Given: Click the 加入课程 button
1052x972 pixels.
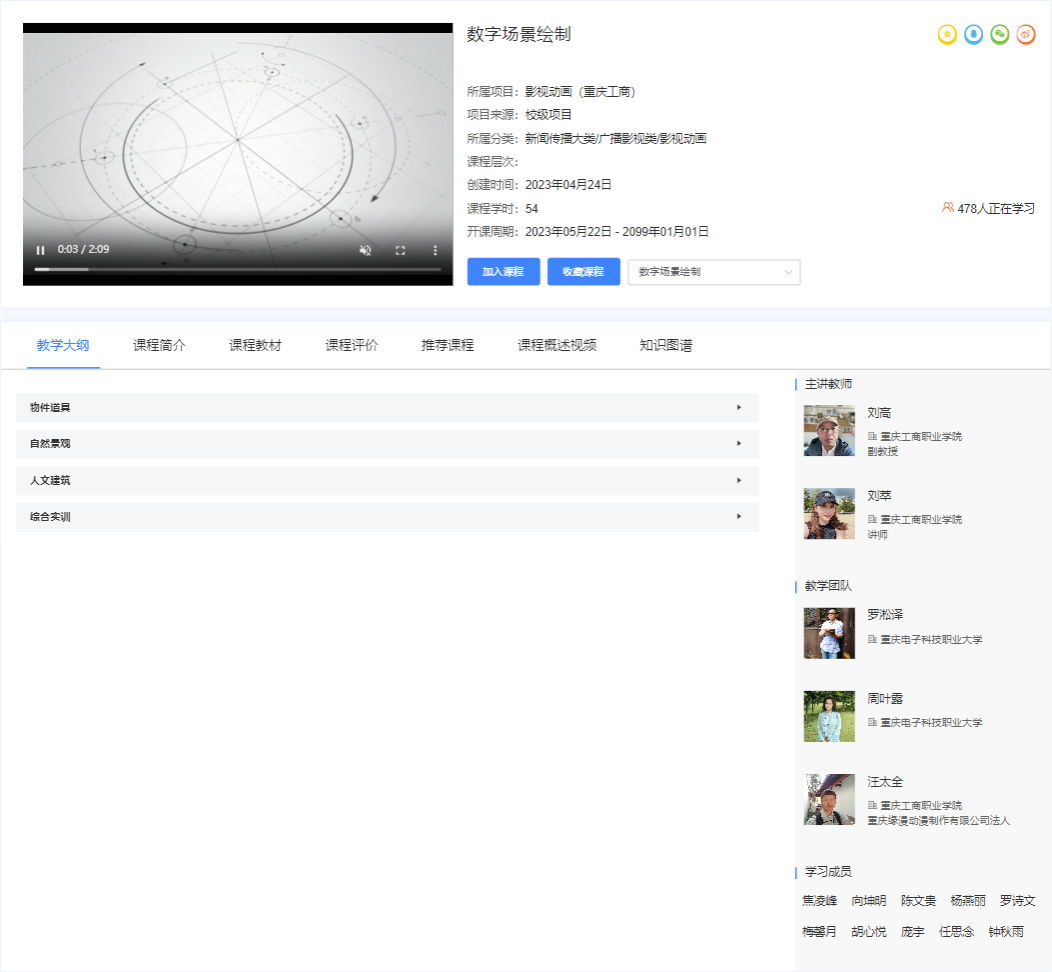Looking at the screenshot, I should coord(503,272).
